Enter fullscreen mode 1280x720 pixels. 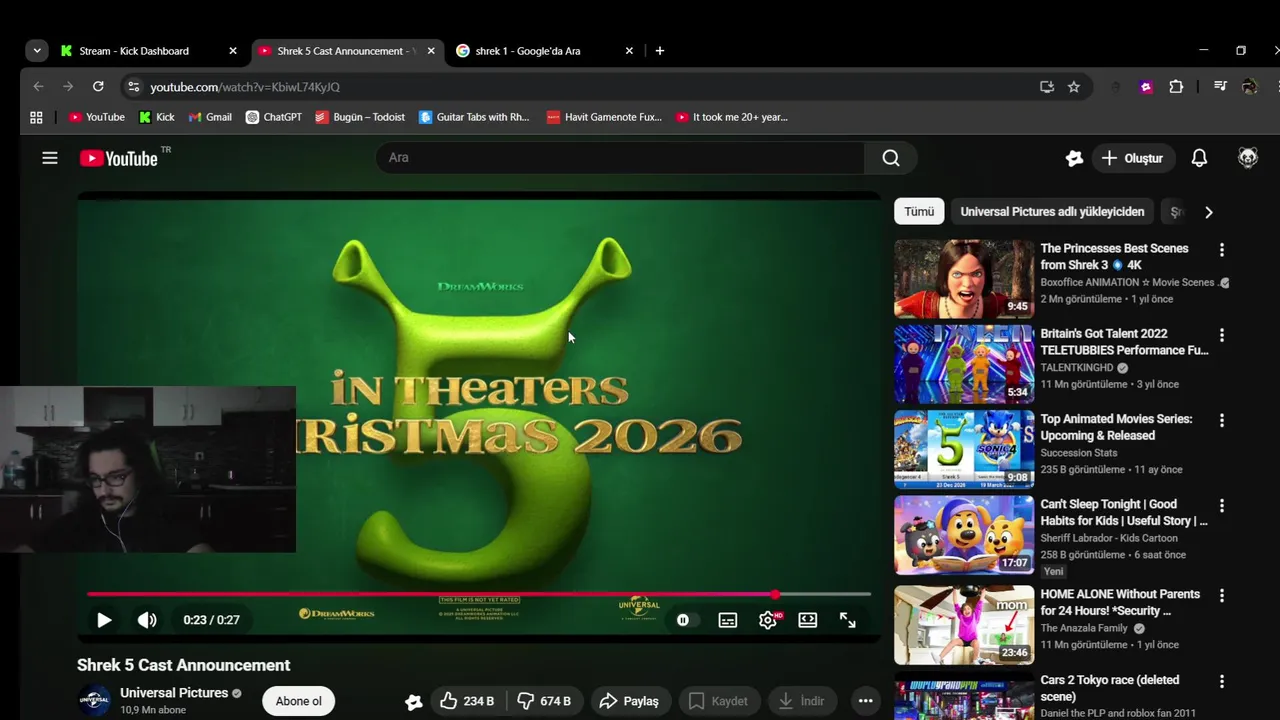848,620
